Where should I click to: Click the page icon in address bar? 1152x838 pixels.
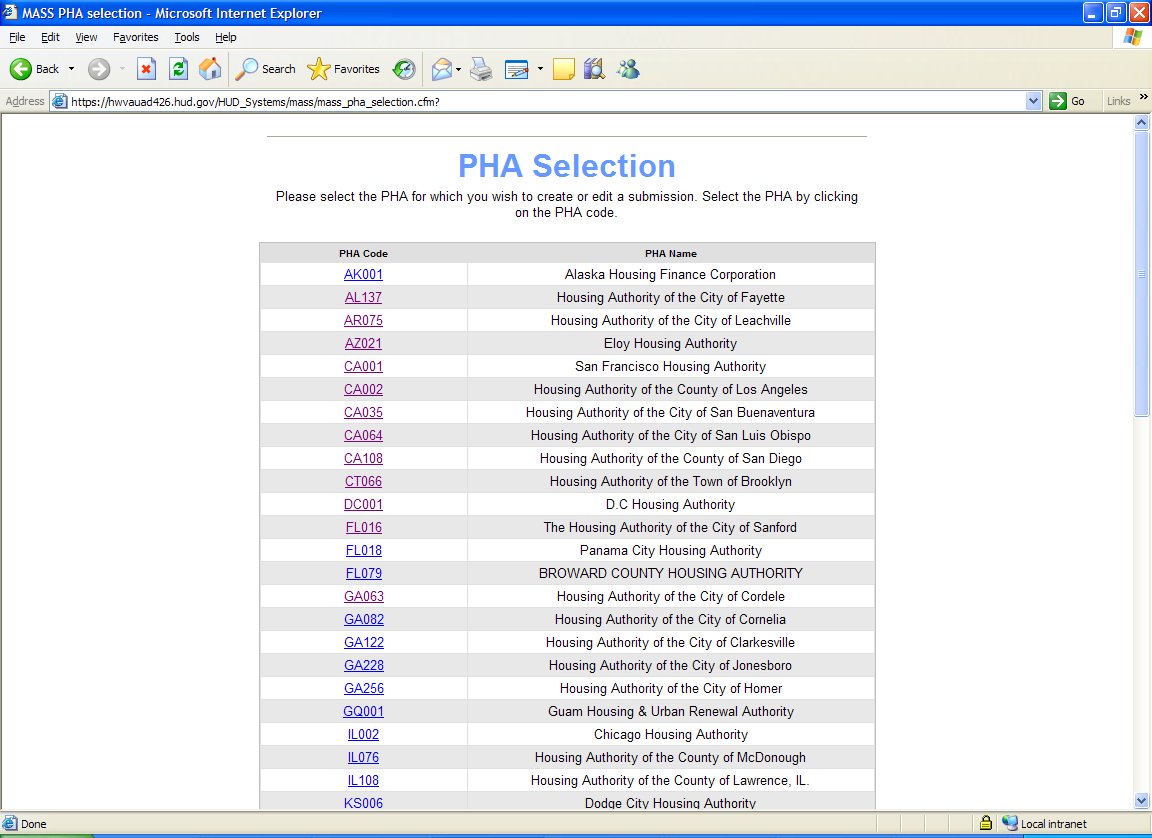click(60, 101)
